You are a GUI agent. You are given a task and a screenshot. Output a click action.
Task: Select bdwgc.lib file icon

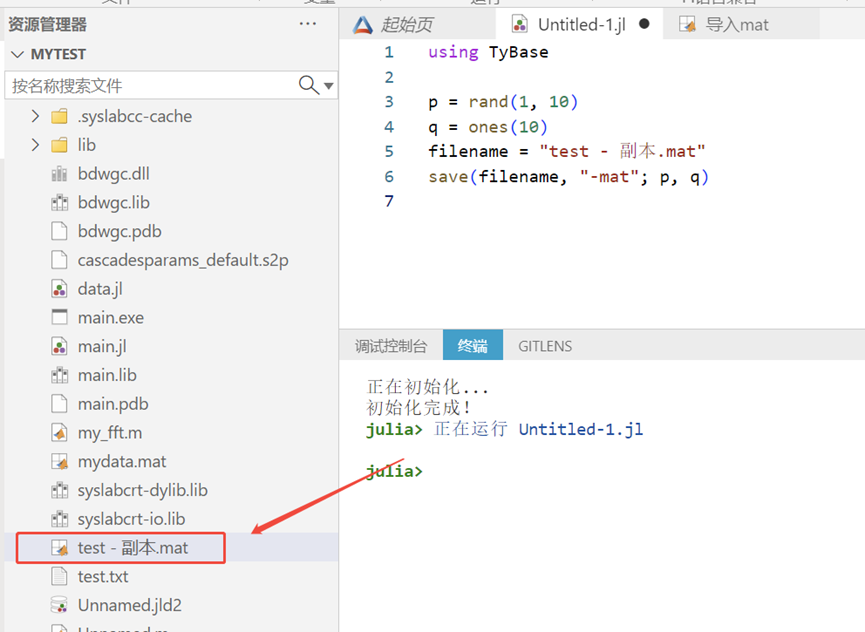pyautogui.click(x=59, y=203)
